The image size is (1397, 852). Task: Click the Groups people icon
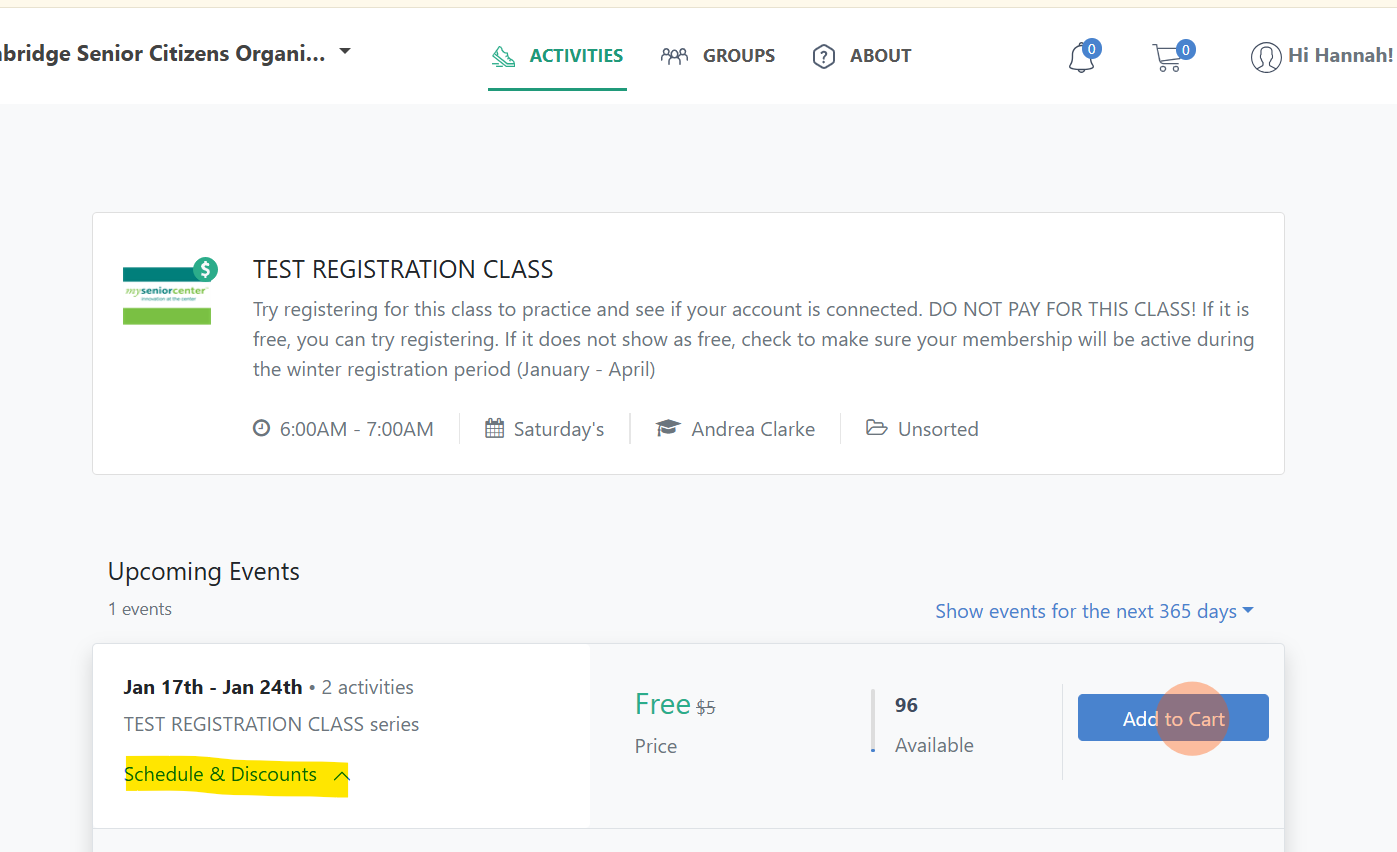(674, 56)
